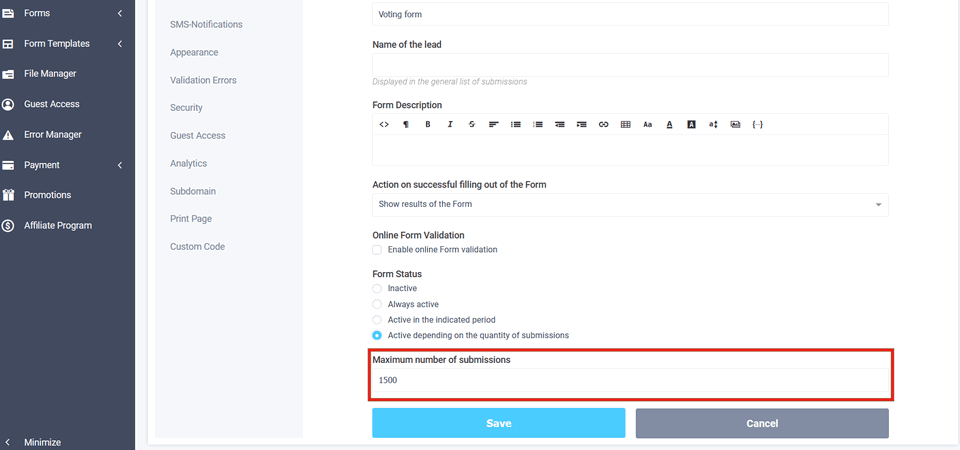Screen dimensions: 960x450
Task: Click the Maximum number of submissions field
Action: pyautogui.click(x=630, y=381)
